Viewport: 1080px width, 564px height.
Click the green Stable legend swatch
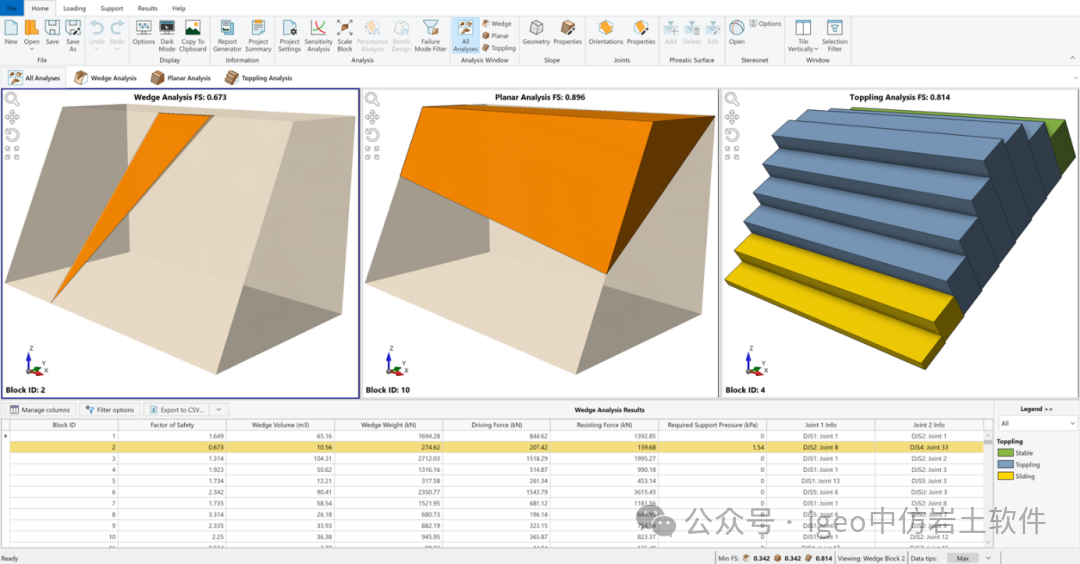1005,453
